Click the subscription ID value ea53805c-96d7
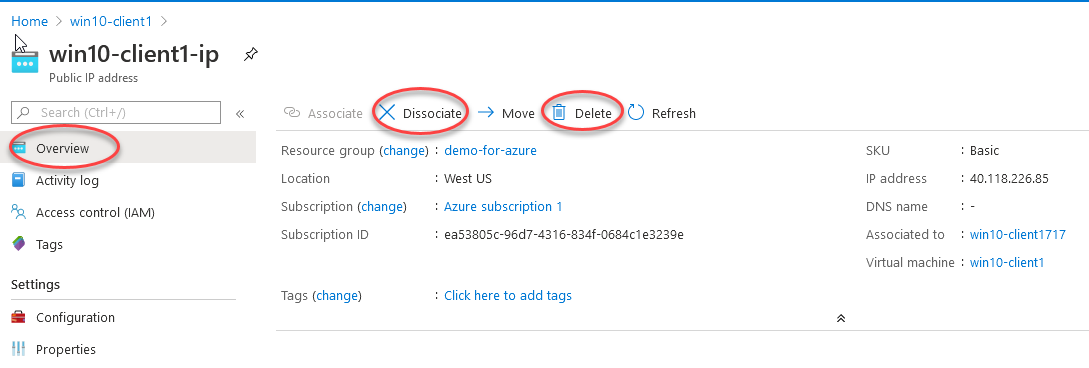Screen dimensions: 1089x368 click(564, 235)
